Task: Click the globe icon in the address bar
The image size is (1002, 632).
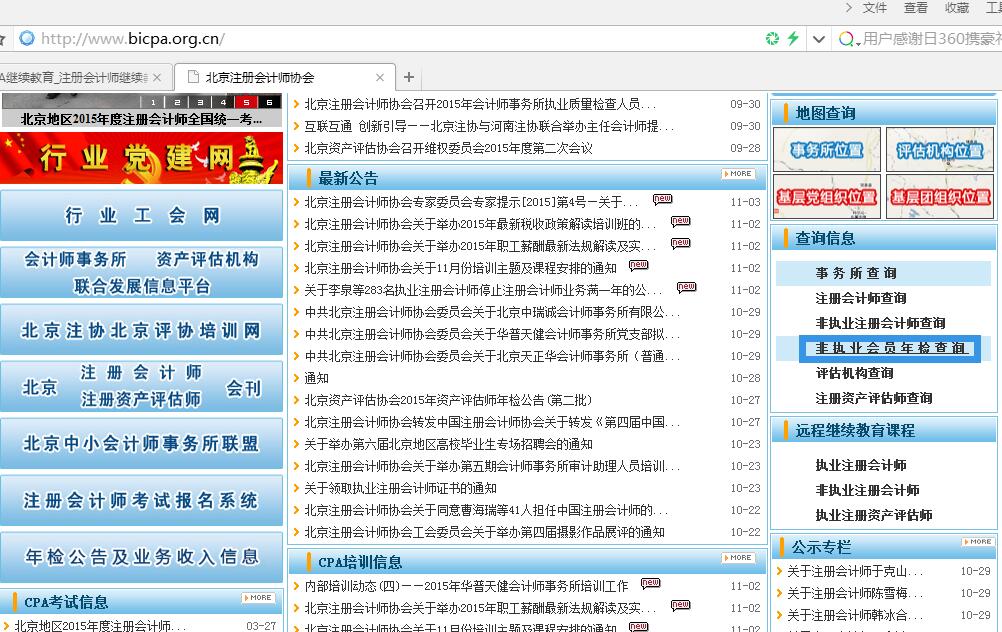Action: click(x=29, y=38)
